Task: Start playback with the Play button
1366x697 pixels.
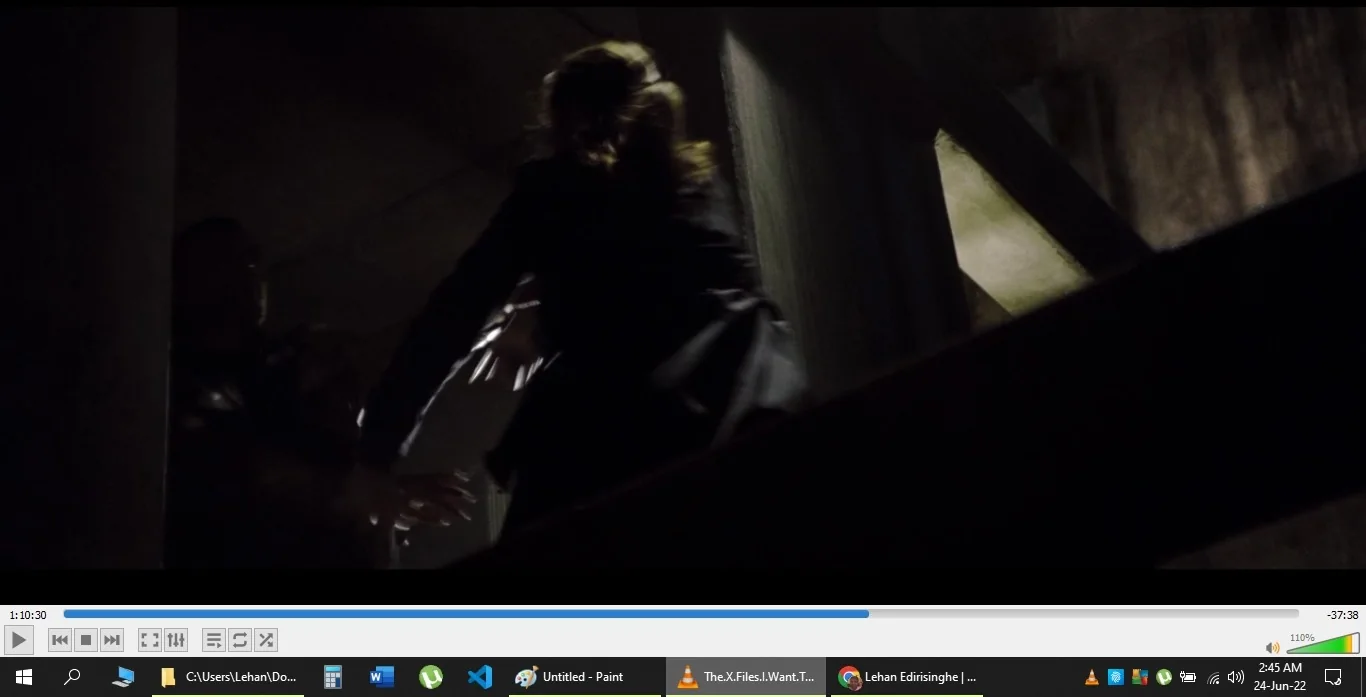Action: point(19,640)
